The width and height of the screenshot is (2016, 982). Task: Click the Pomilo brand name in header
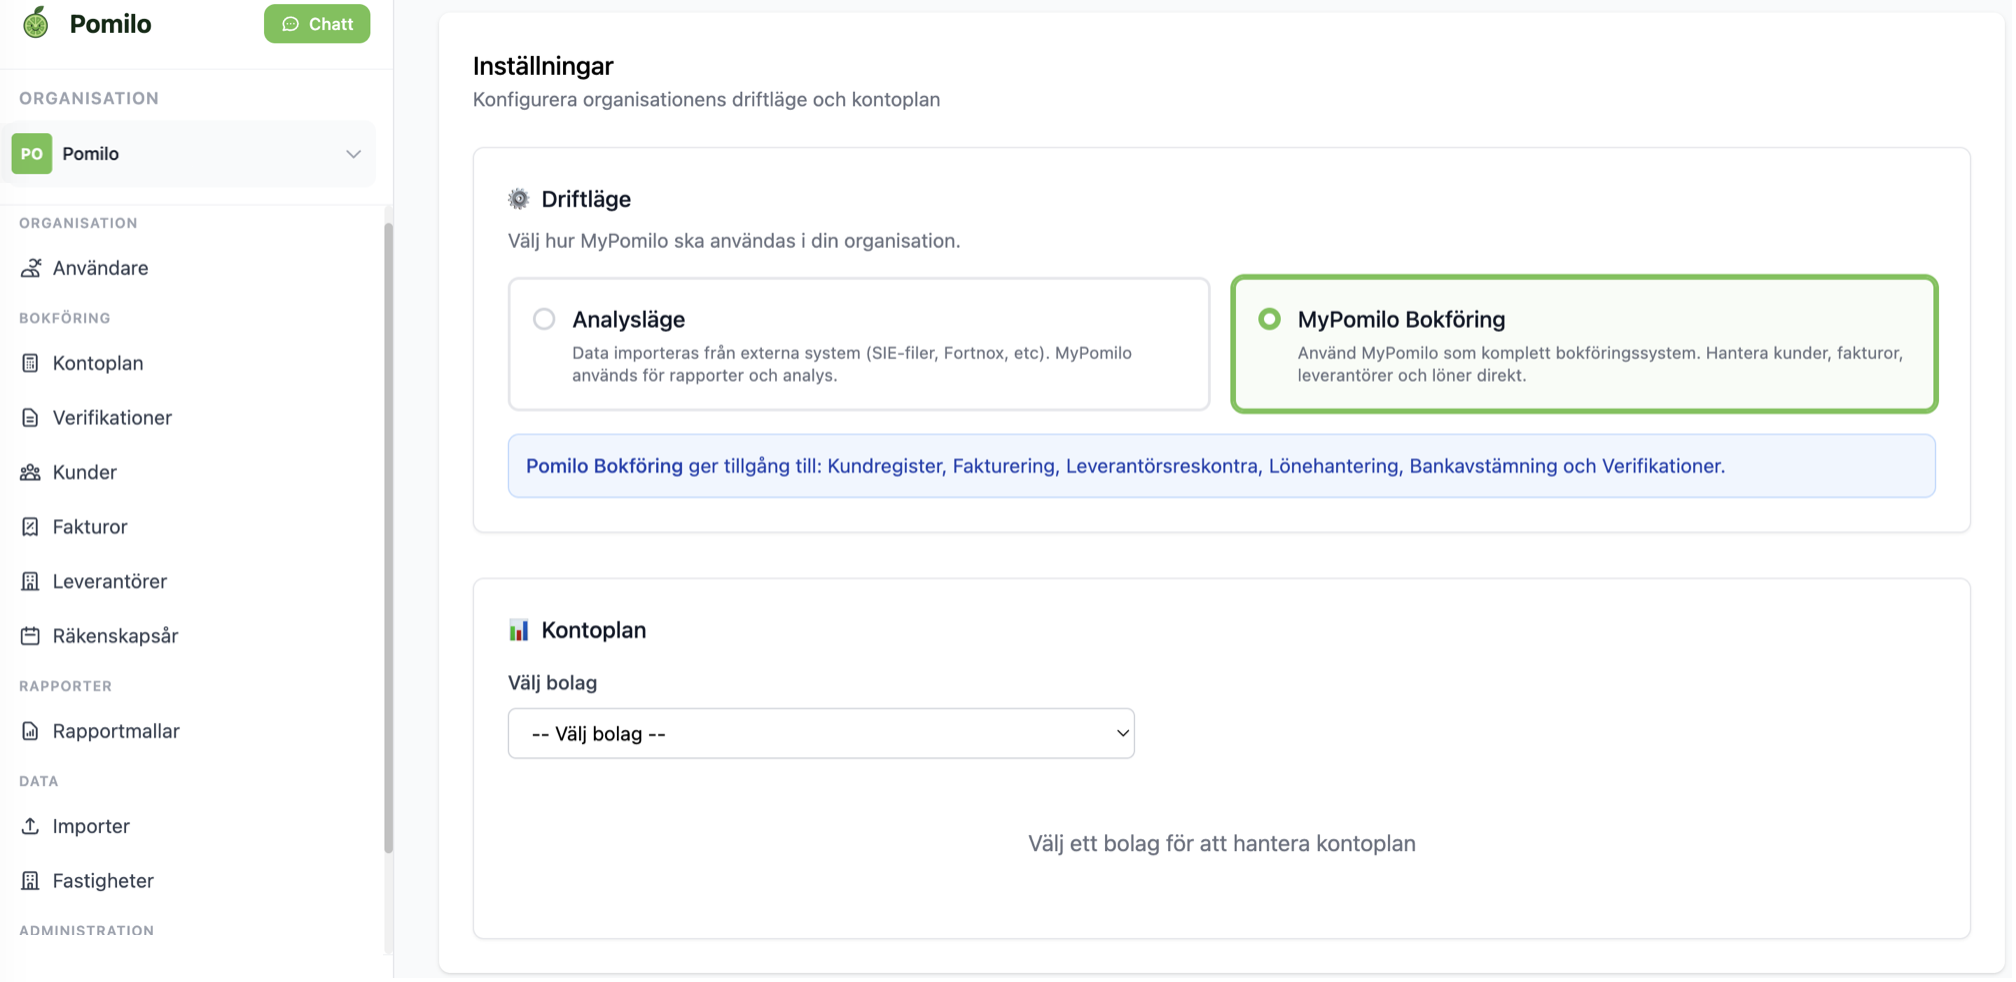(110, 24)
